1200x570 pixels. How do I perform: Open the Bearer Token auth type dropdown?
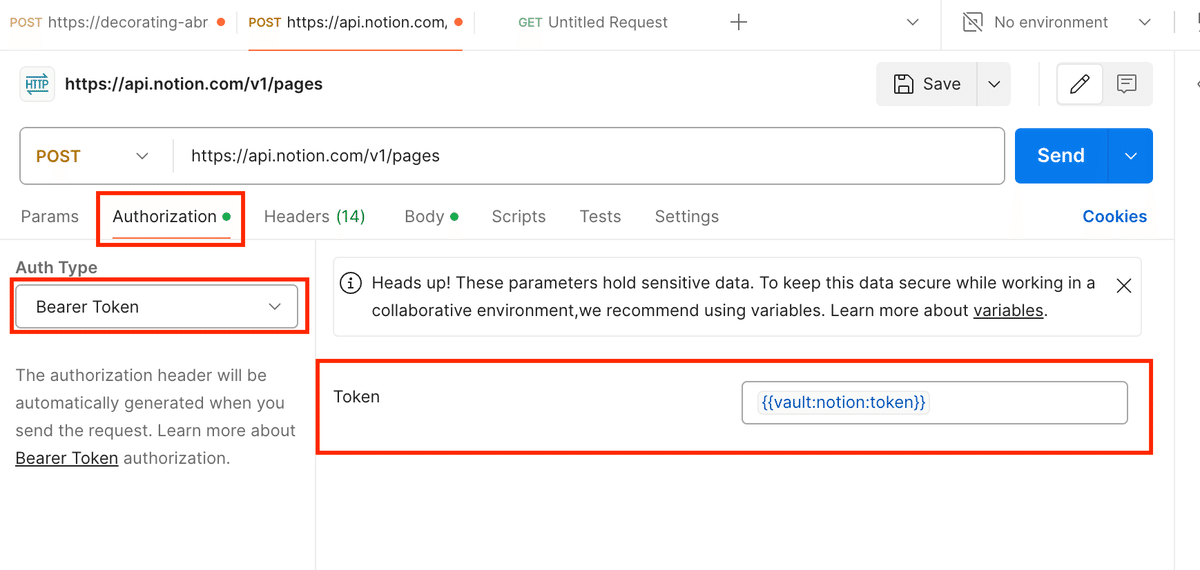157,307
